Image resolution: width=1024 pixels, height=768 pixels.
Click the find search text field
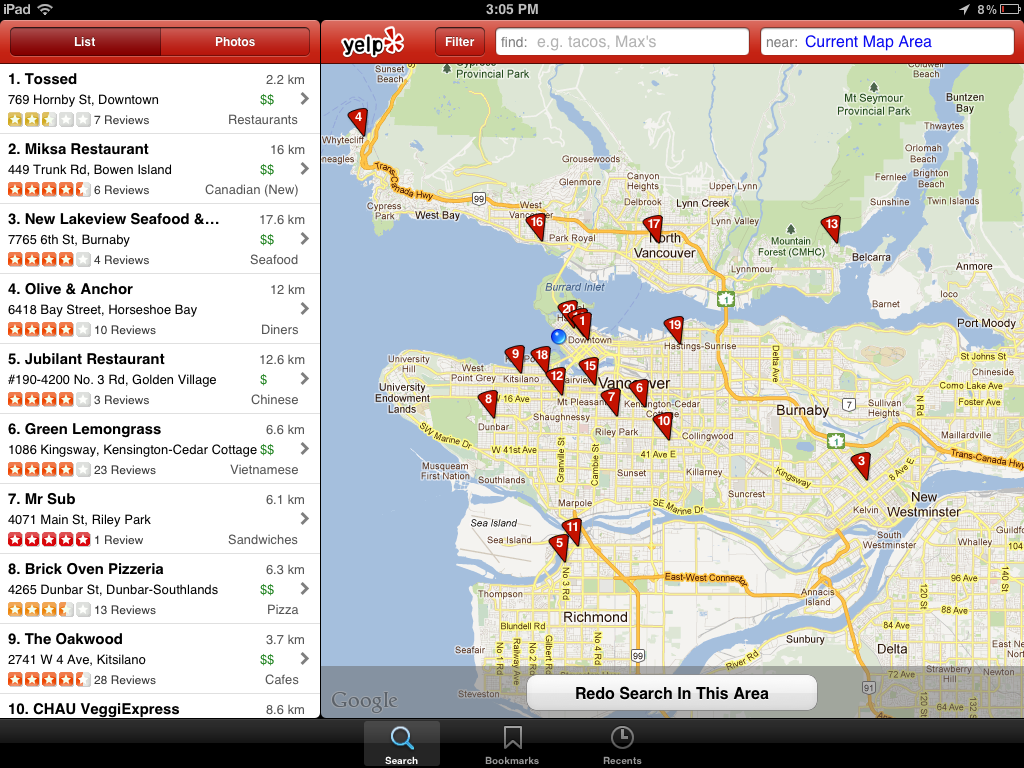(x=622, y=42)
